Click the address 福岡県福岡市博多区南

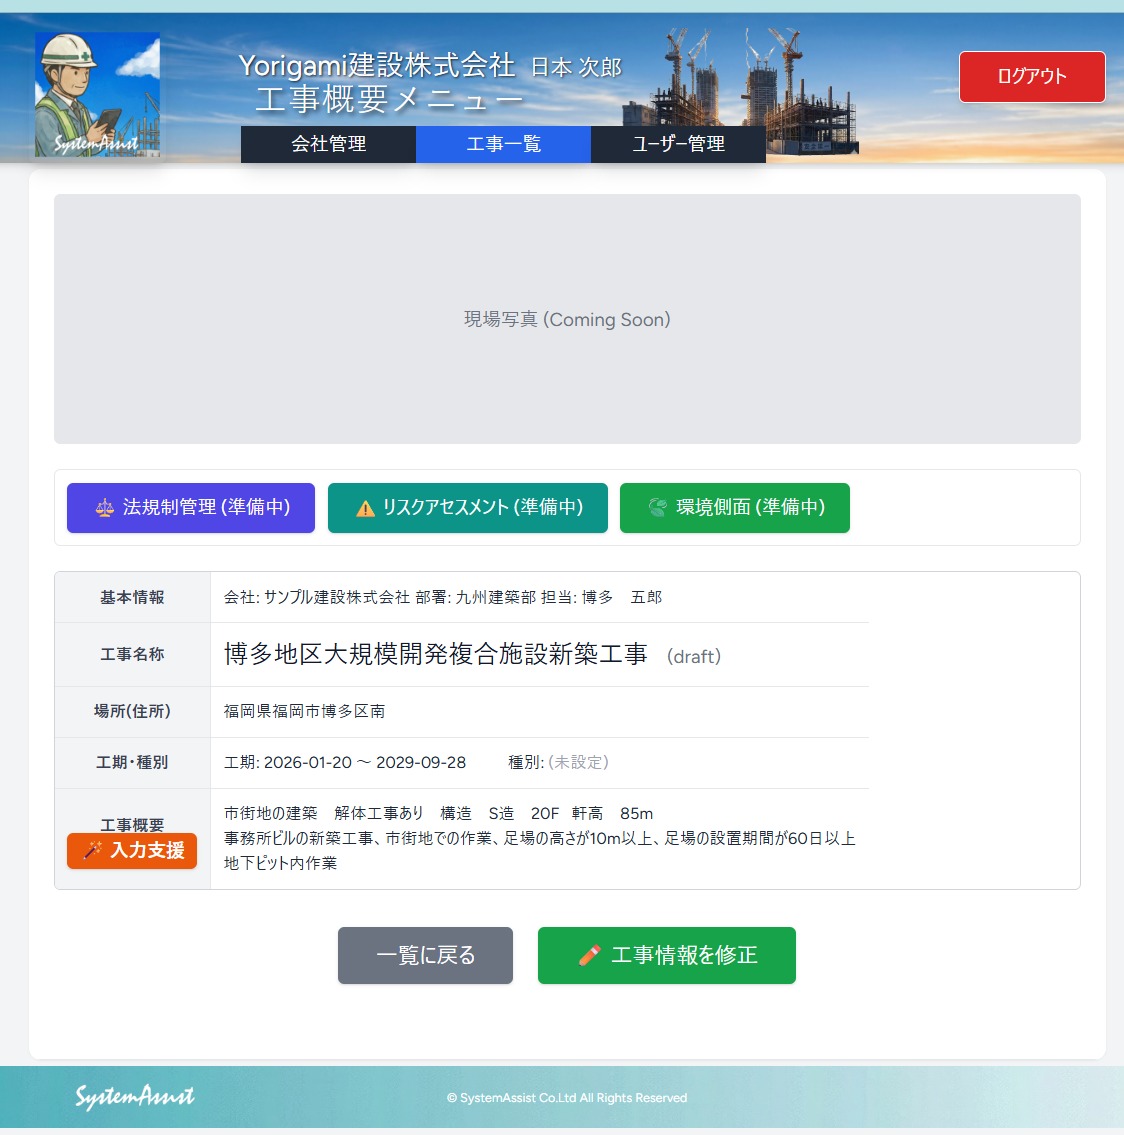coord(304,711)
